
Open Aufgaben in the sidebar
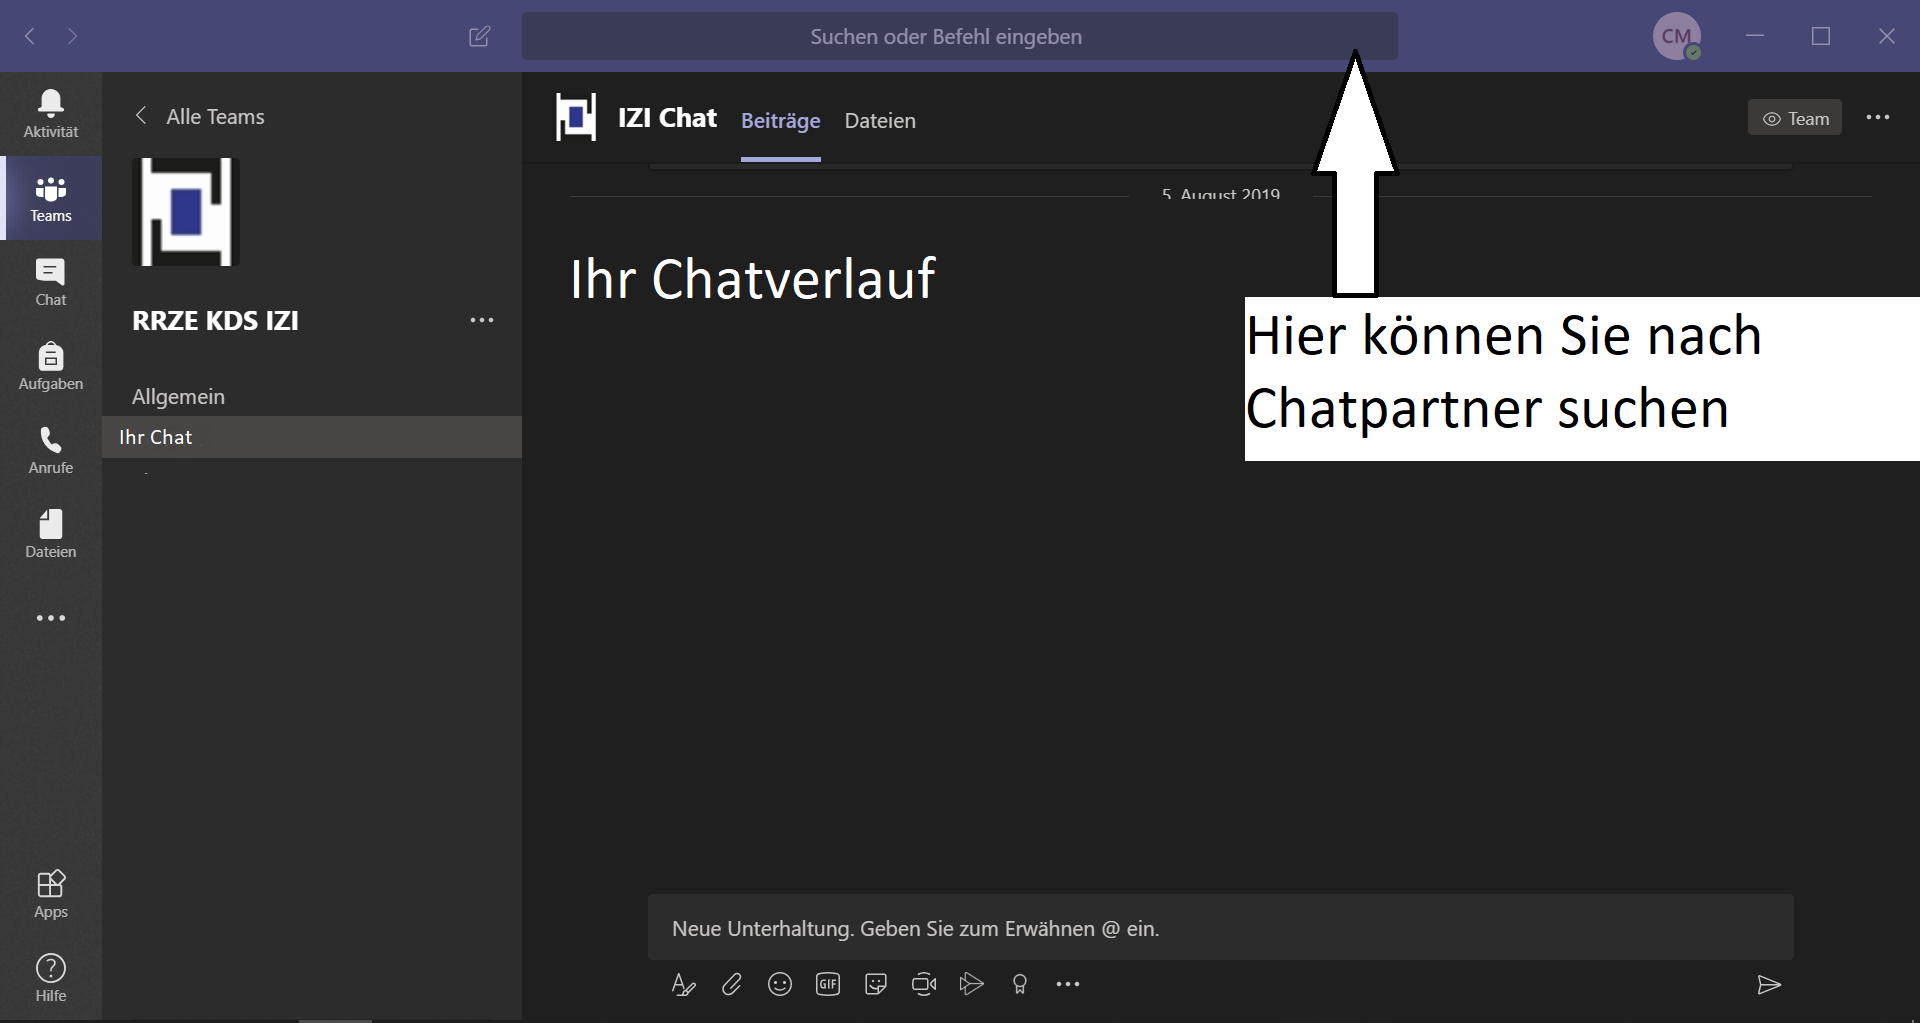(x=50, y=366)
